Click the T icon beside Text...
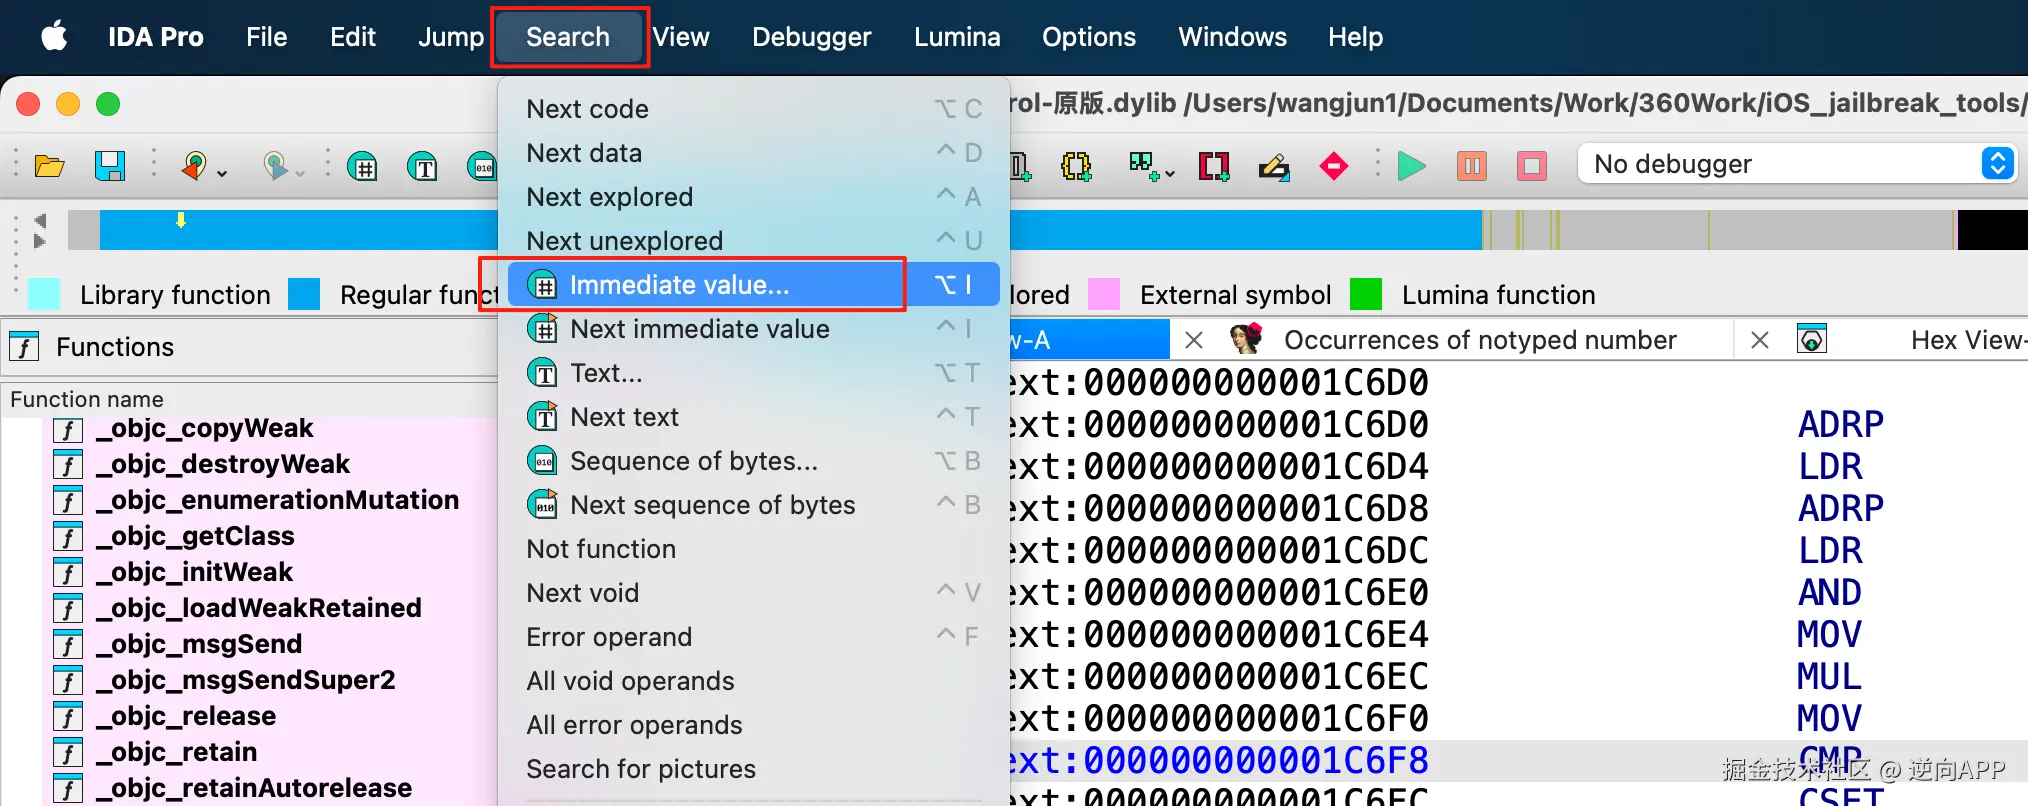 point(542,373)
